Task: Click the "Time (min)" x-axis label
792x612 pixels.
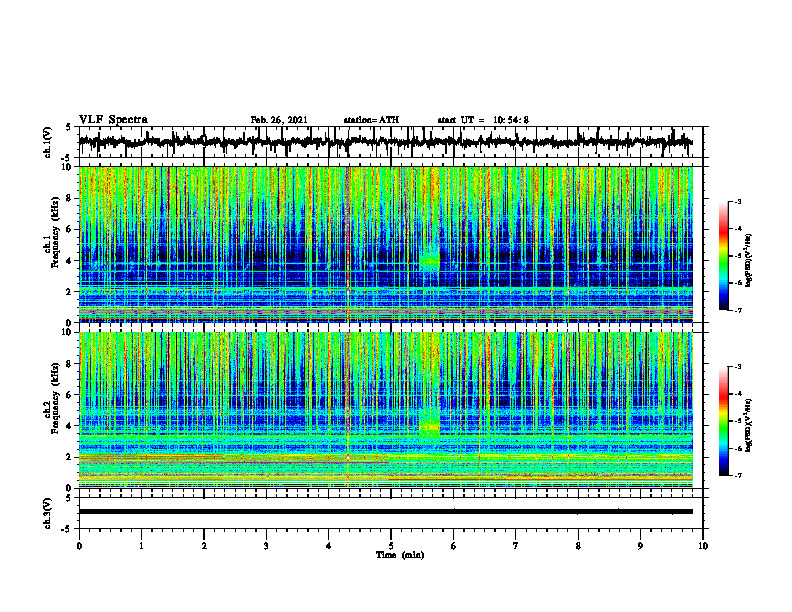Action: pyautogui.click(x=400, y=555)
